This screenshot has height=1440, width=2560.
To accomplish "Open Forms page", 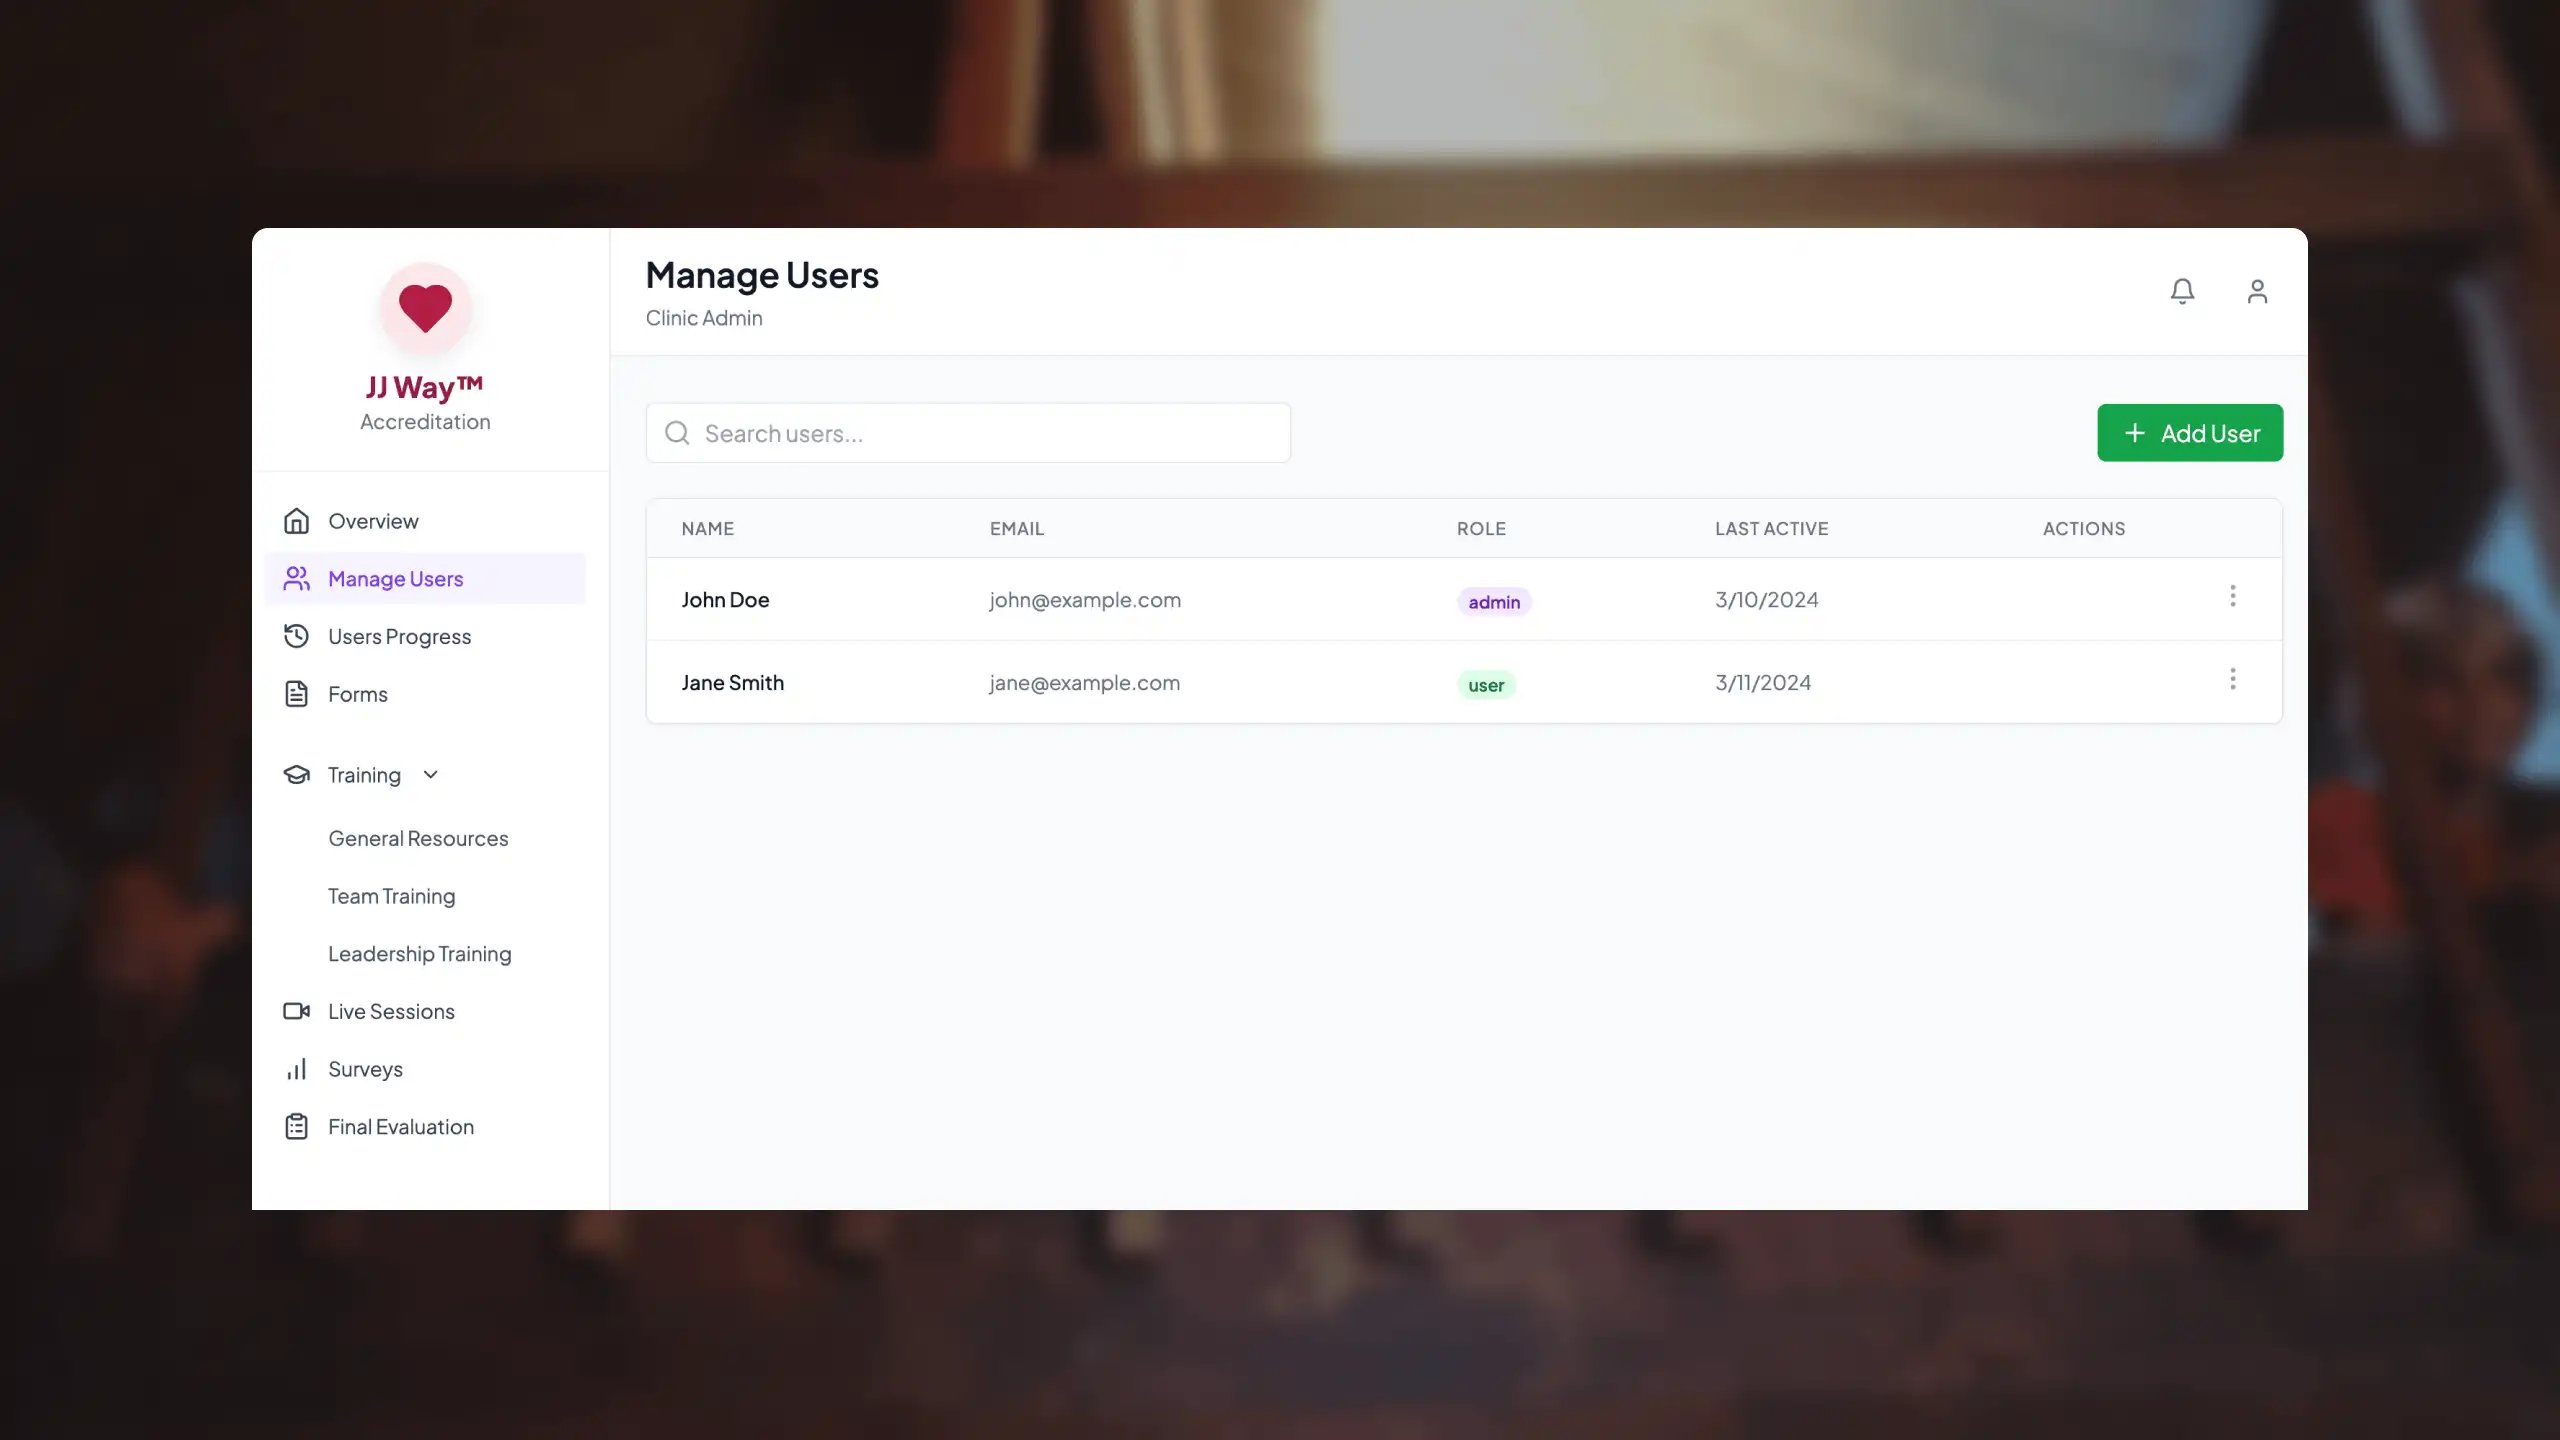I will click(425, 694).
